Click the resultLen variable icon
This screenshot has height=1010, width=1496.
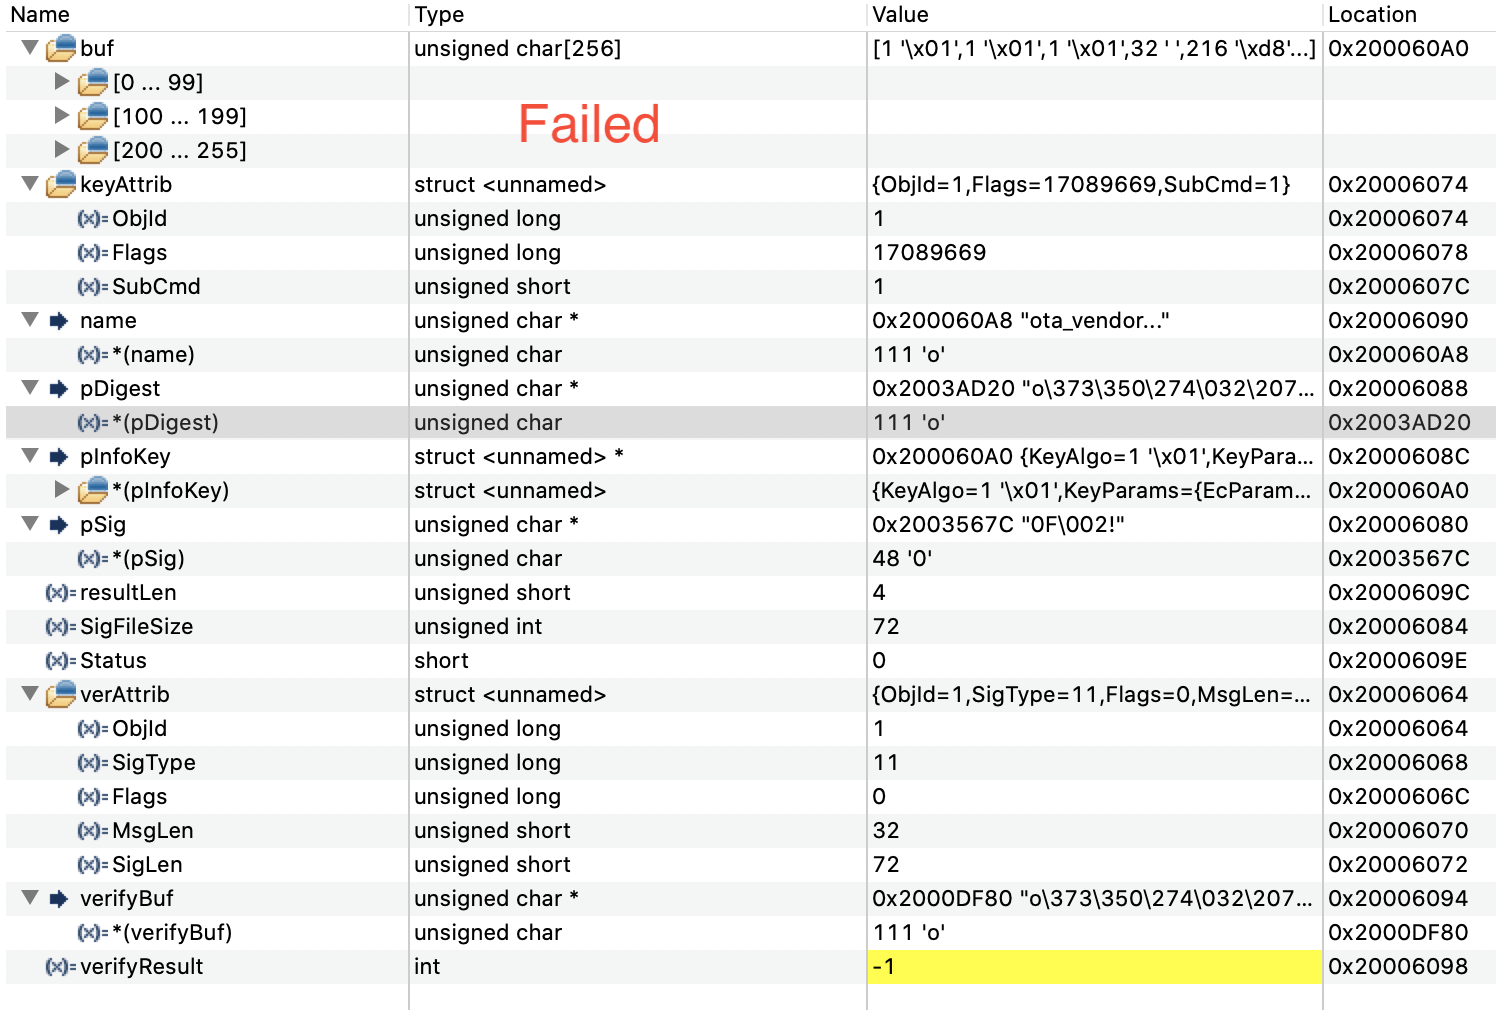(x=60, y=592)
